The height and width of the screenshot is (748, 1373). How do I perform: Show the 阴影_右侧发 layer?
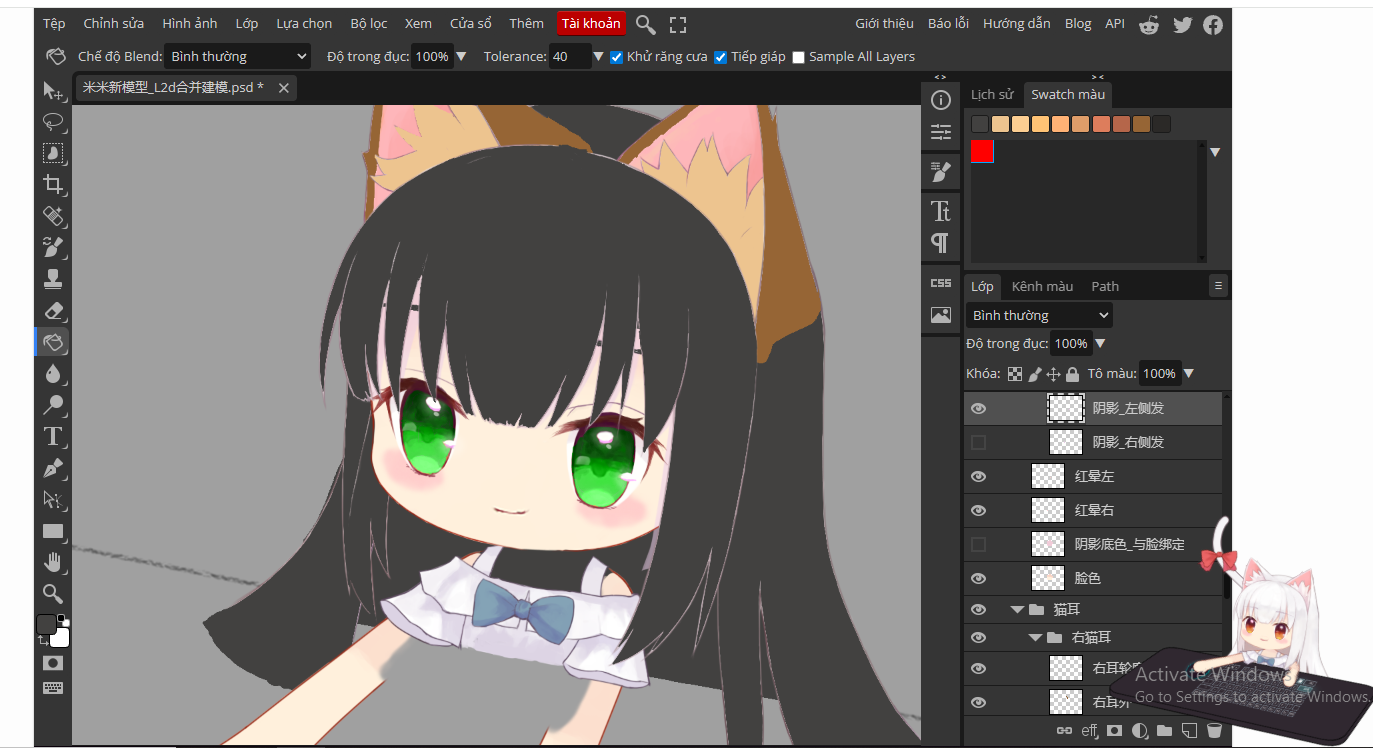click(978, 442)
